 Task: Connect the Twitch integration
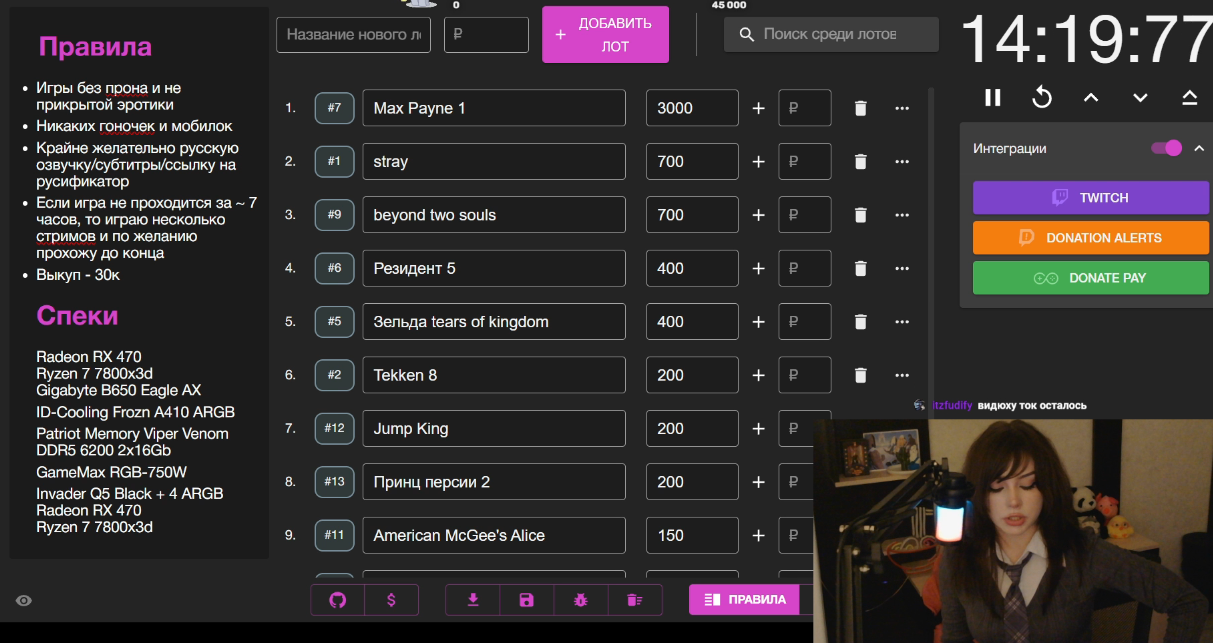[x=1091, y=198]
